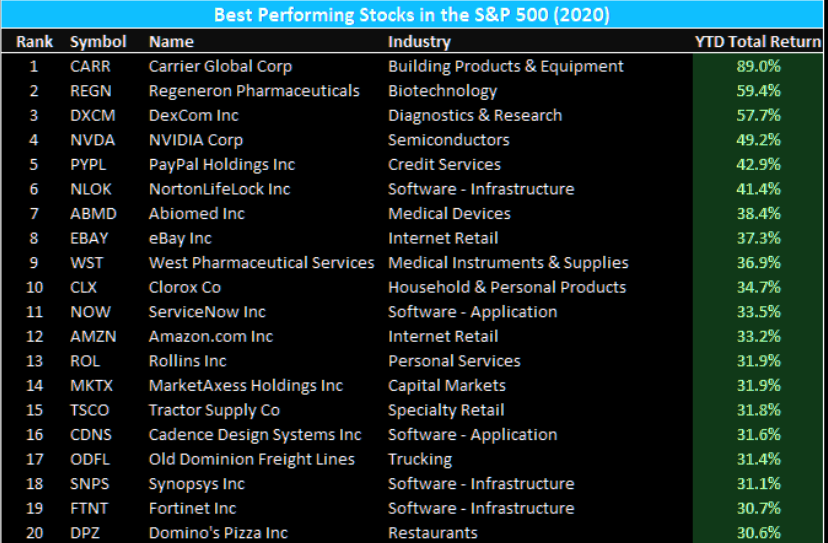This screenshot has height=543, width=828.
Task: Click the Domino's Pizza Inc name
Action: click(218, 533)
